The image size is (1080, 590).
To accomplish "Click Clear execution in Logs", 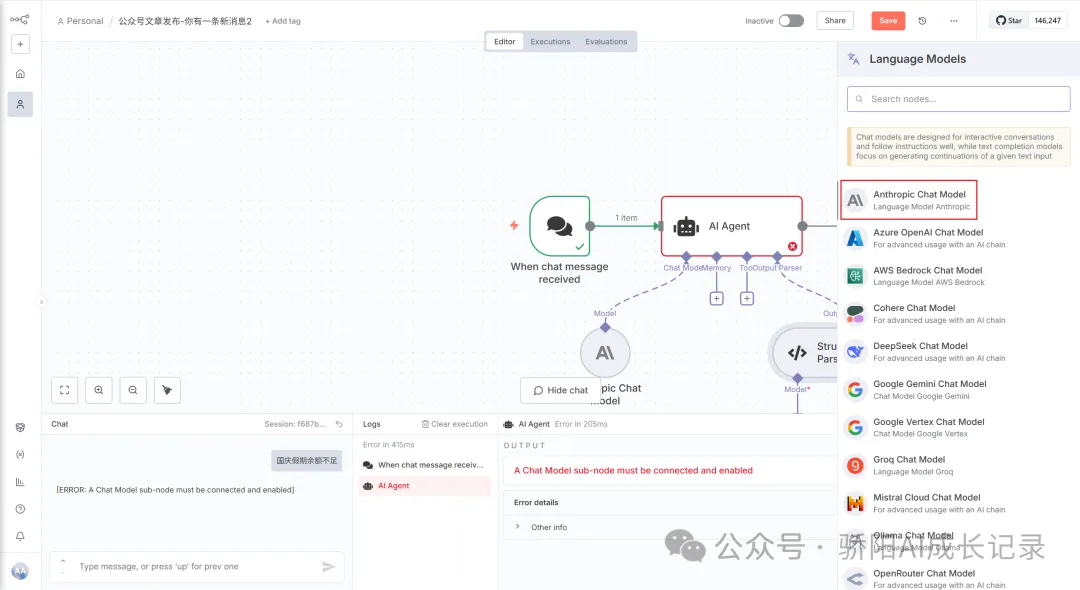I will pos(455,424).
